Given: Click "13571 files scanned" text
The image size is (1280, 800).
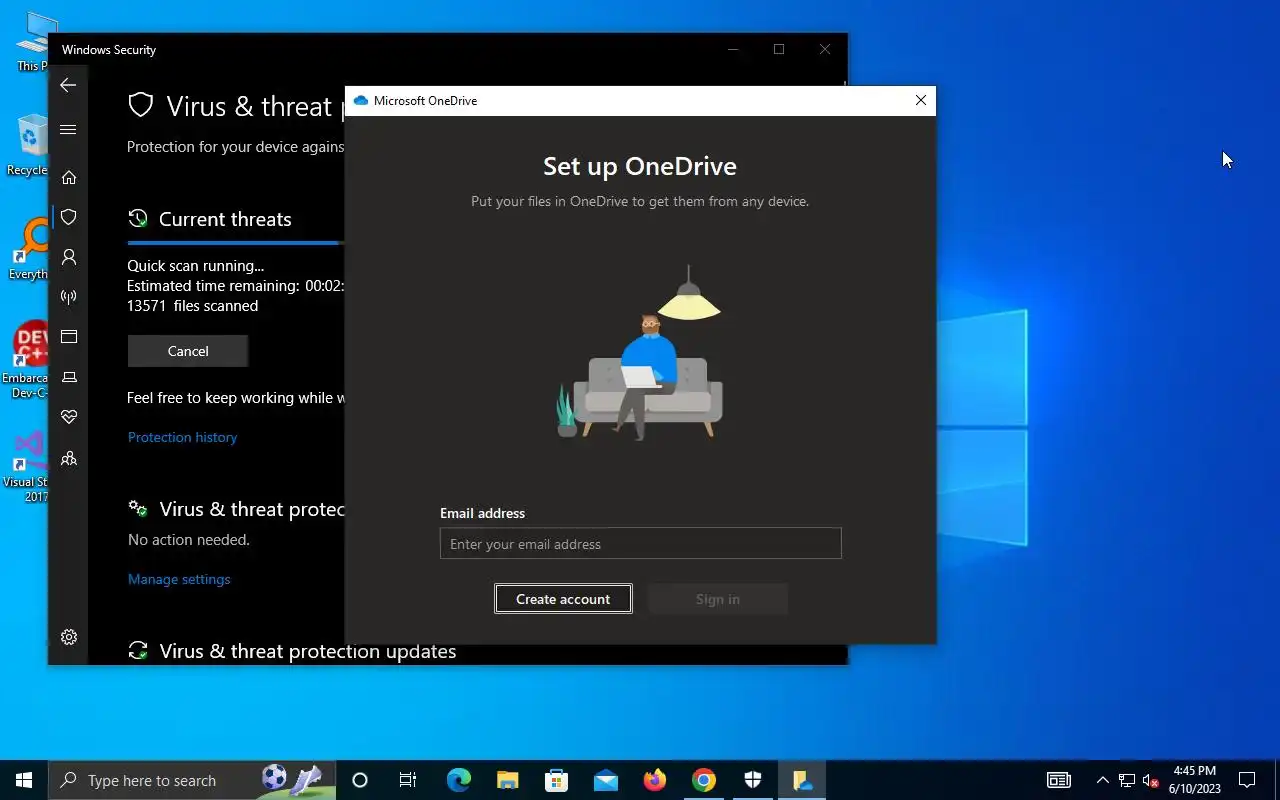Looking at the screenshot, I should 192,306.
